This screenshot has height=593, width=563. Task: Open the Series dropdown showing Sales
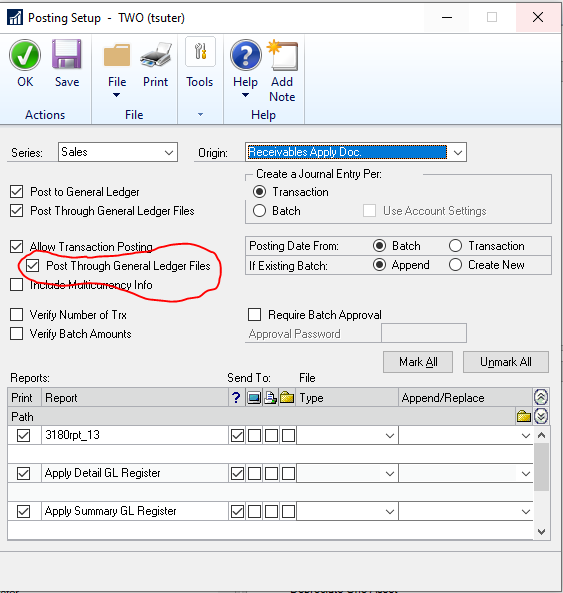pos(118,152)
